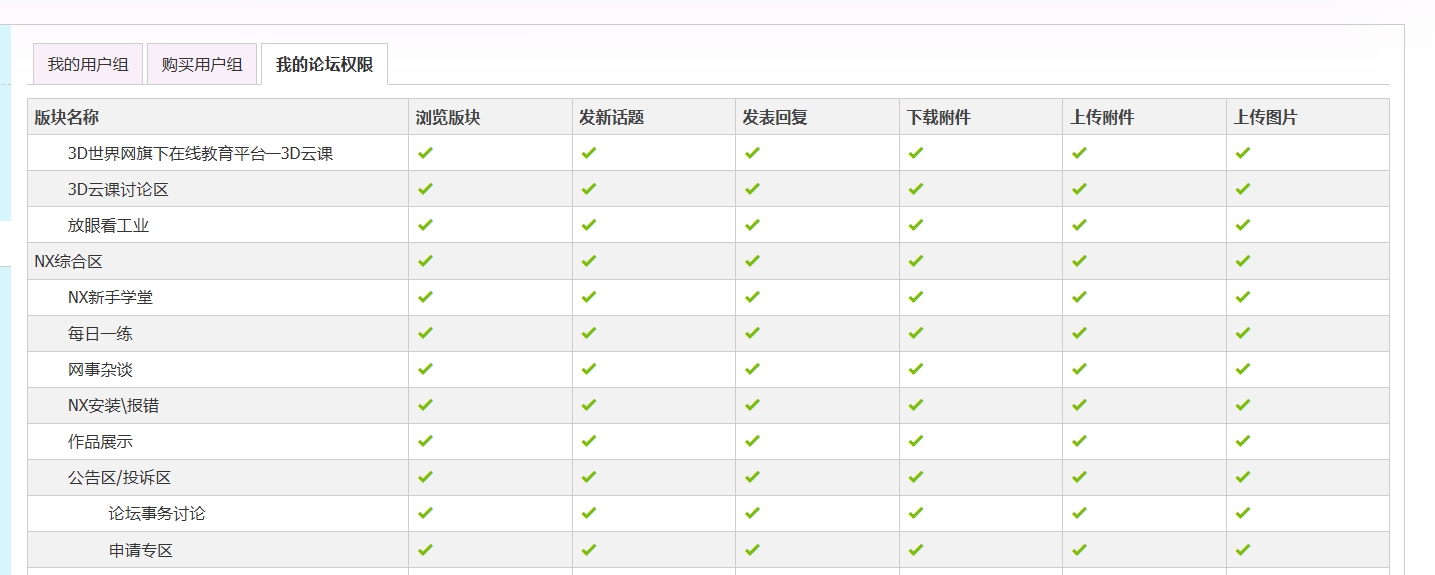Image resolution: width=1435 pixels, height=575 pixels.
Task: Click 浏览版块 checkmark for 公告区/投诉区
Action: tap(425, 477)
